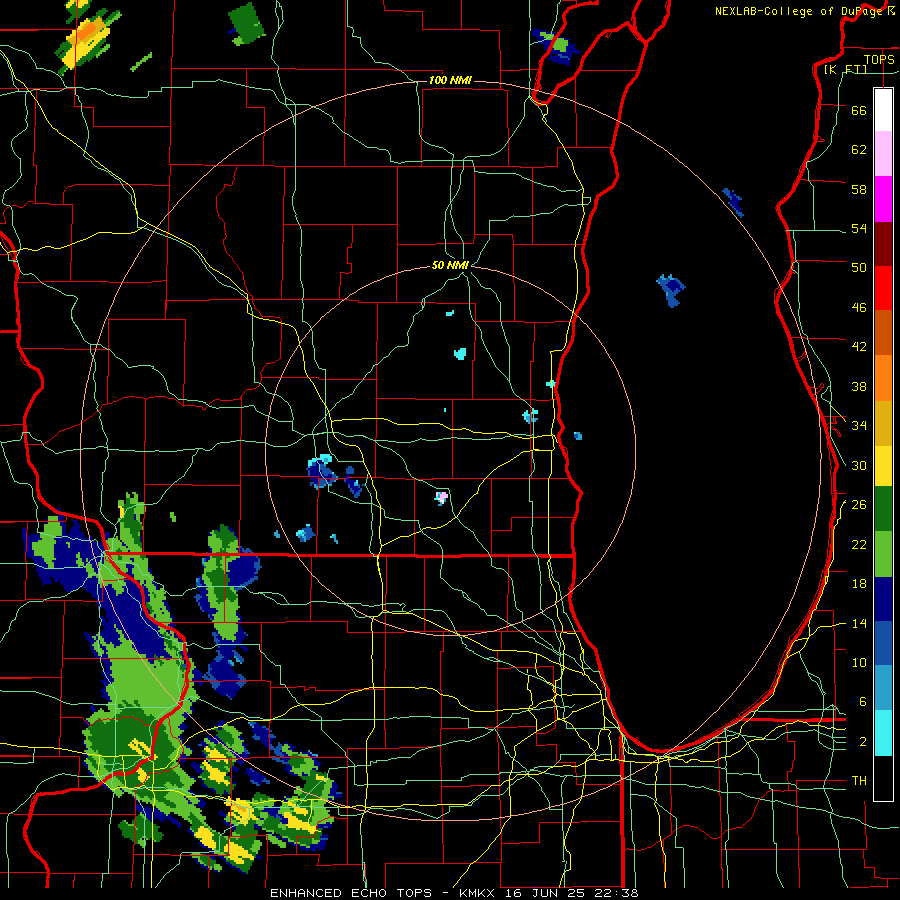Select the bright red legend swatch

tap(883, 288)
